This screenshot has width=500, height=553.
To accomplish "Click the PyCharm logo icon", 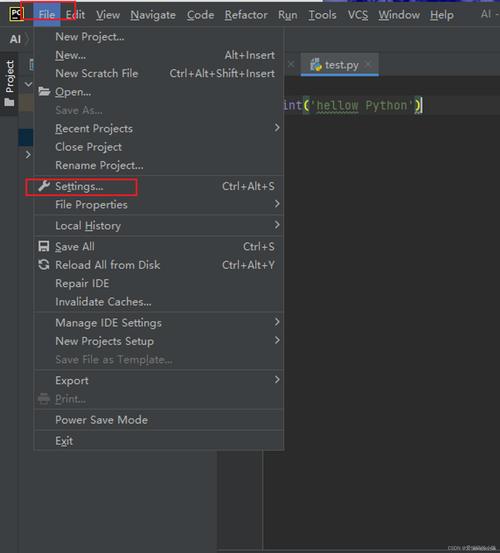I will pyautogui.click(x=16, y=14).
